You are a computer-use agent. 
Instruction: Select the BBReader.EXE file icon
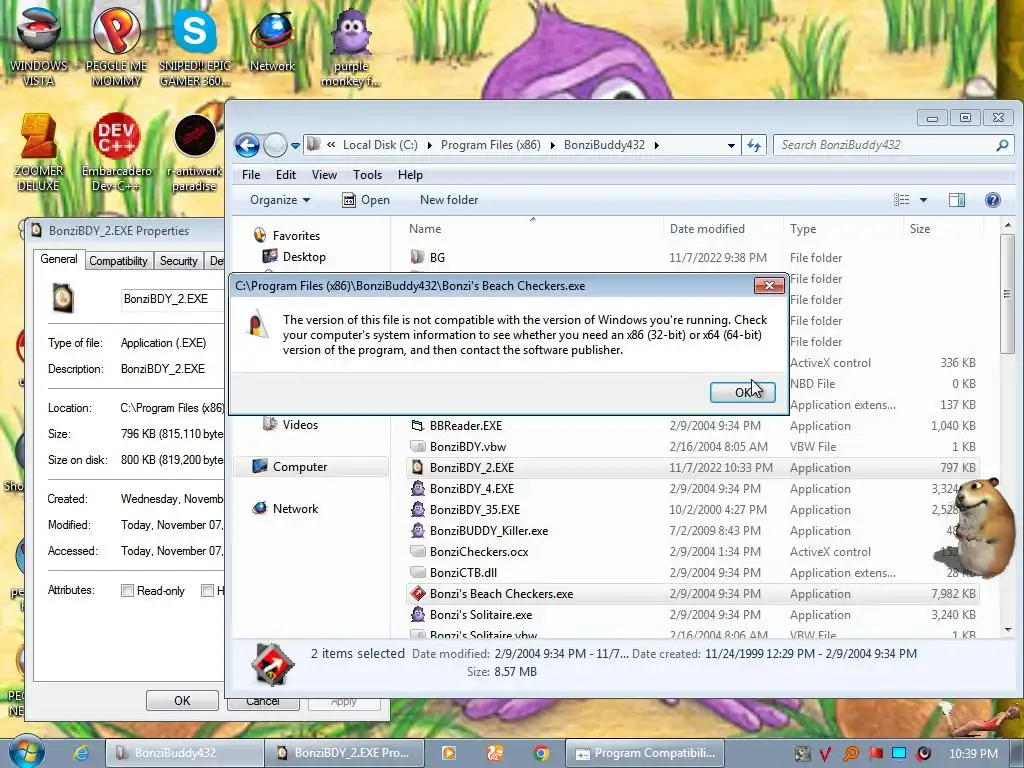pos(417,426)
